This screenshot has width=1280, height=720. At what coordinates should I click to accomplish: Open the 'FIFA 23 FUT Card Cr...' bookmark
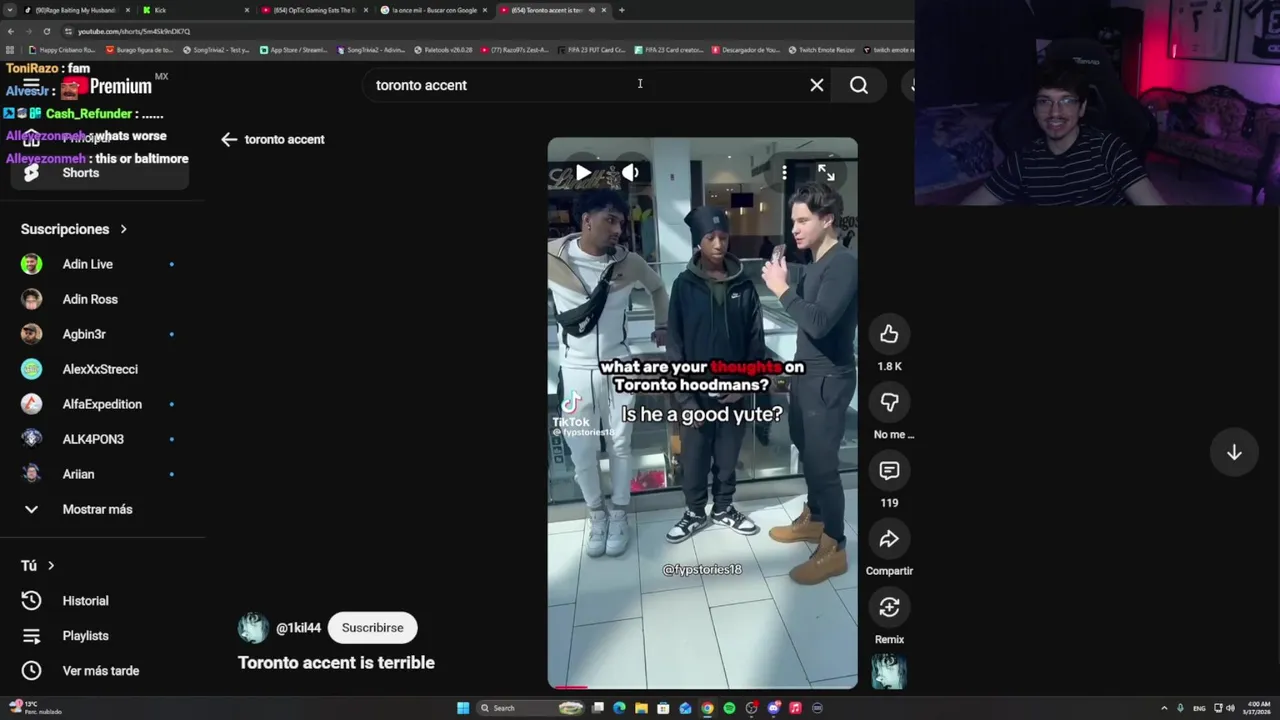tap(591, 49)
